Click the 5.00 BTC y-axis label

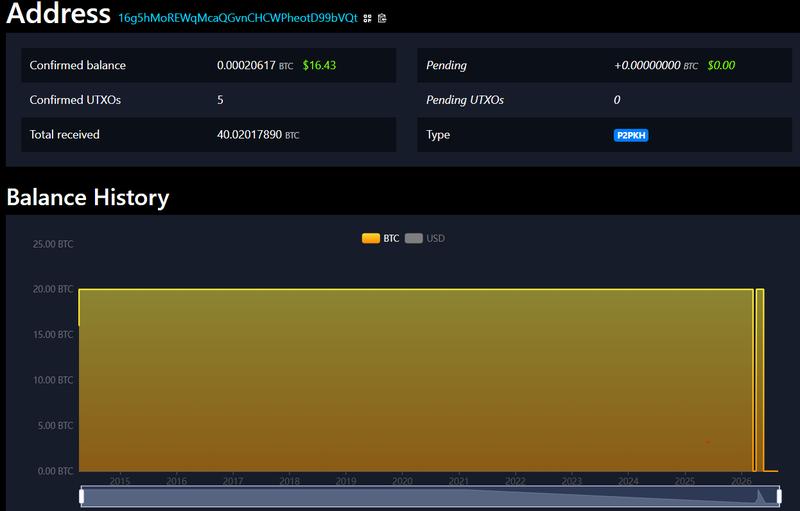[x=55, y=425]
